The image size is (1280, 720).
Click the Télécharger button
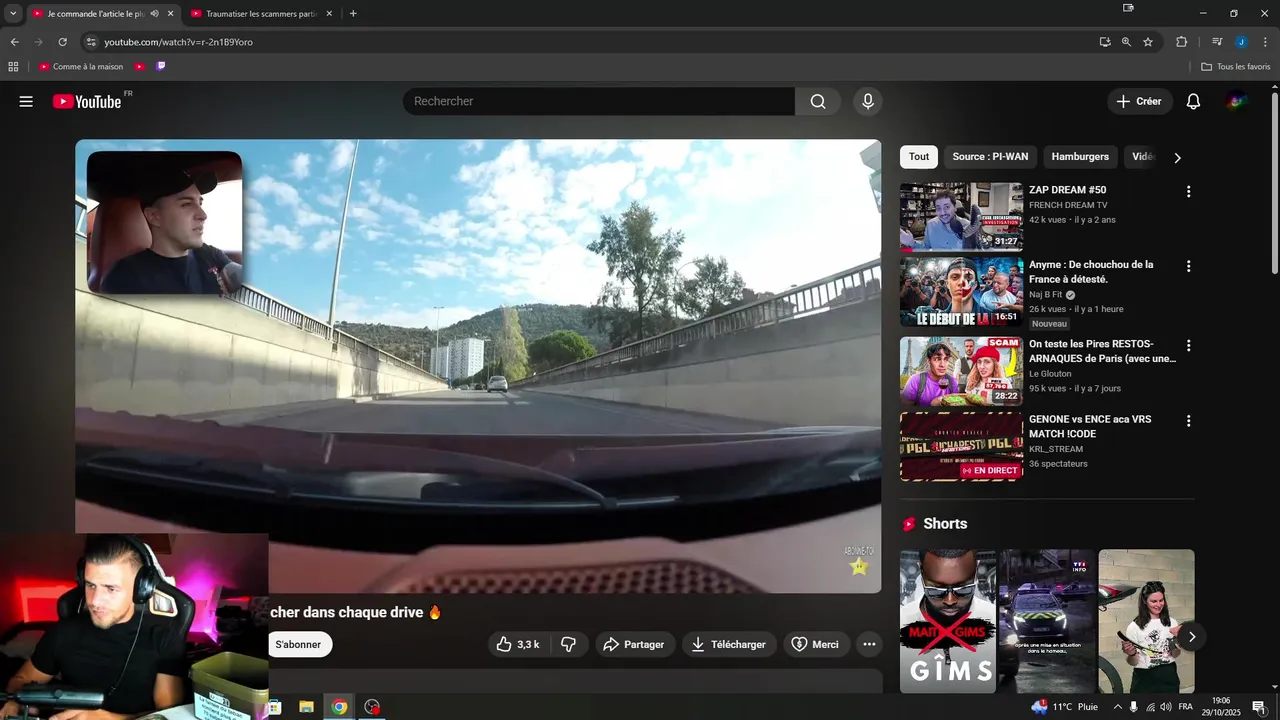[729, 644]
